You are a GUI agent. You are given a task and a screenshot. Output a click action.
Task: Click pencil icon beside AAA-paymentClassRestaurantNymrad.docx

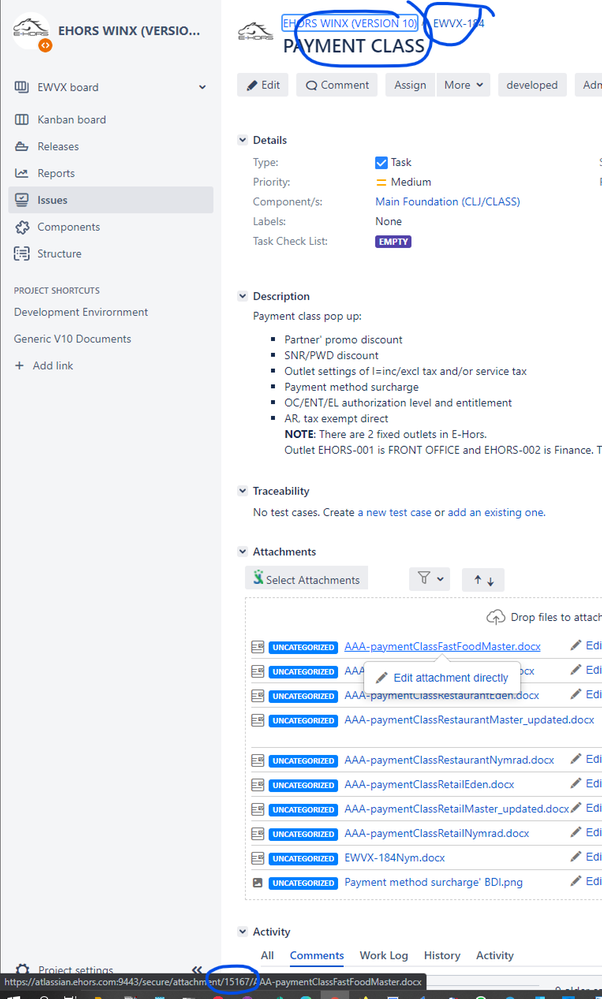pos(575,759)
